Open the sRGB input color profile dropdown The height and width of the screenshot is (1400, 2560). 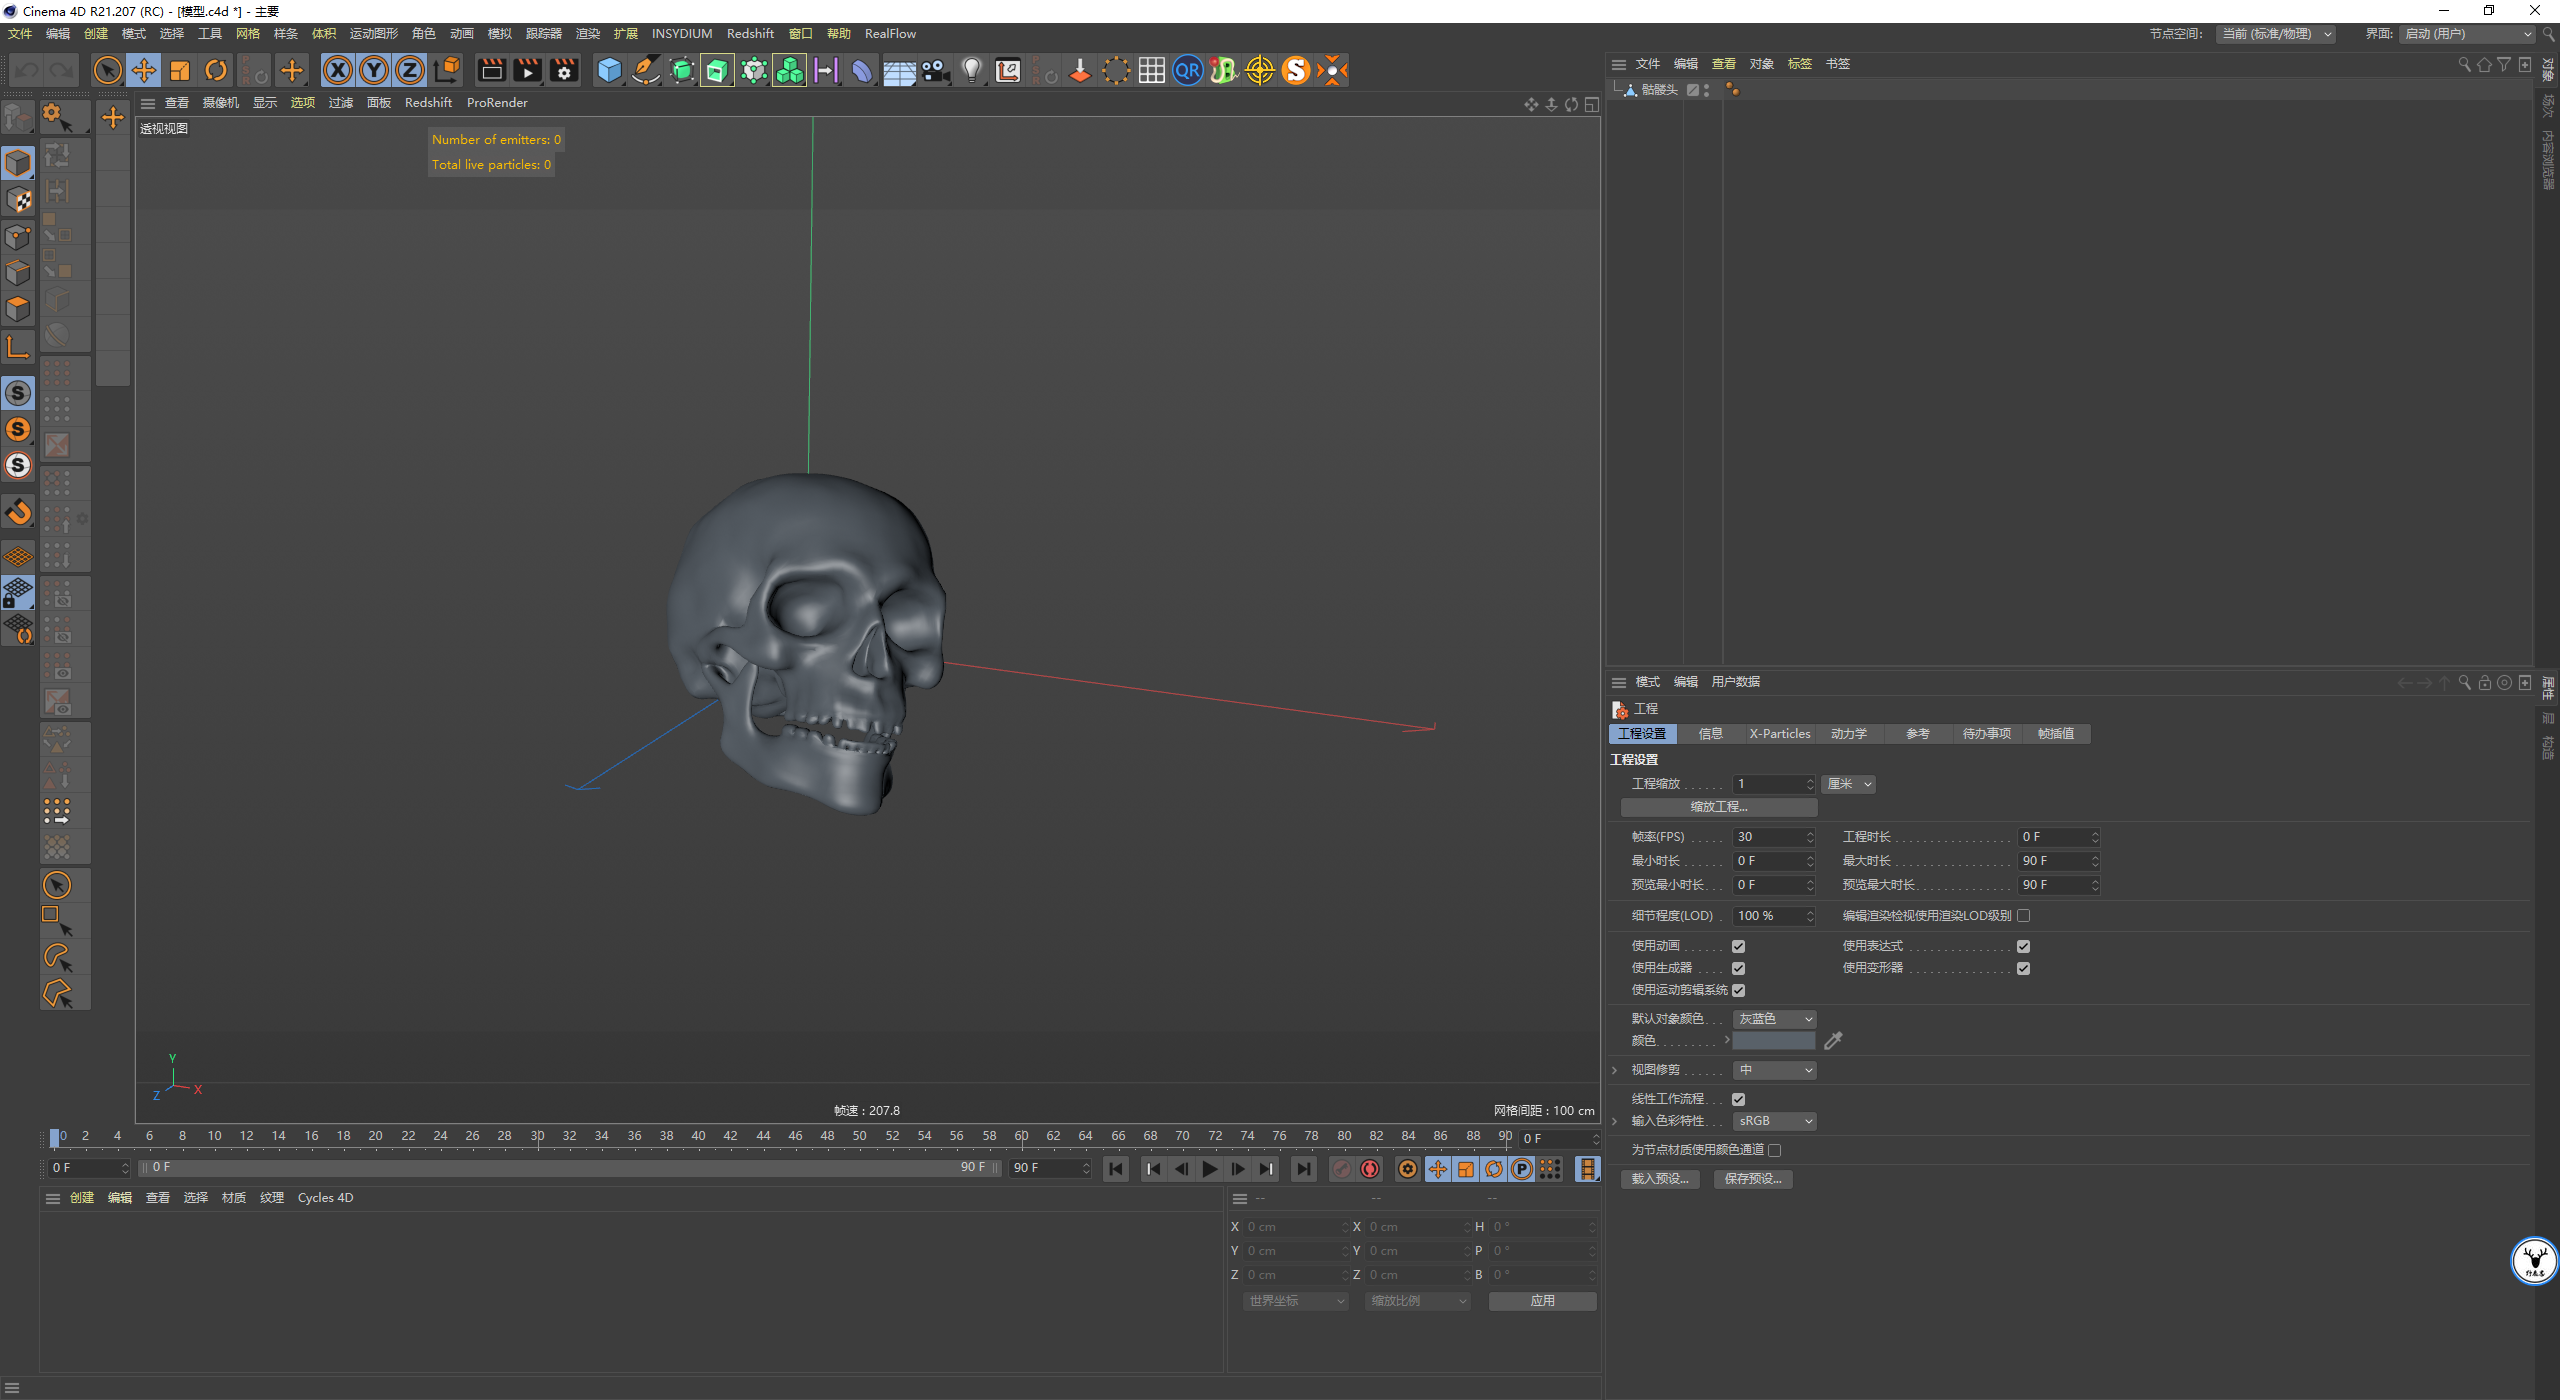tap(1774, 1121)
